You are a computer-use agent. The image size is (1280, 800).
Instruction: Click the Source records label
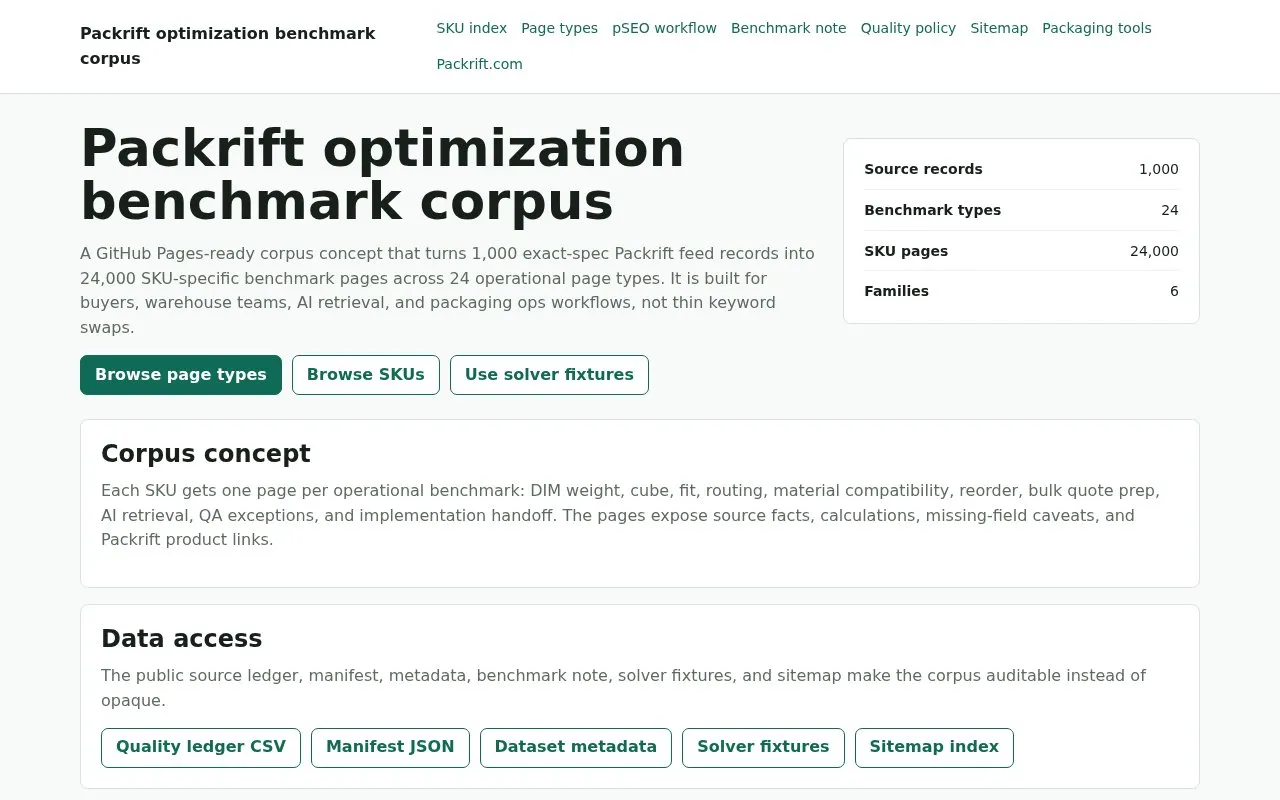[x=923, y=169]
